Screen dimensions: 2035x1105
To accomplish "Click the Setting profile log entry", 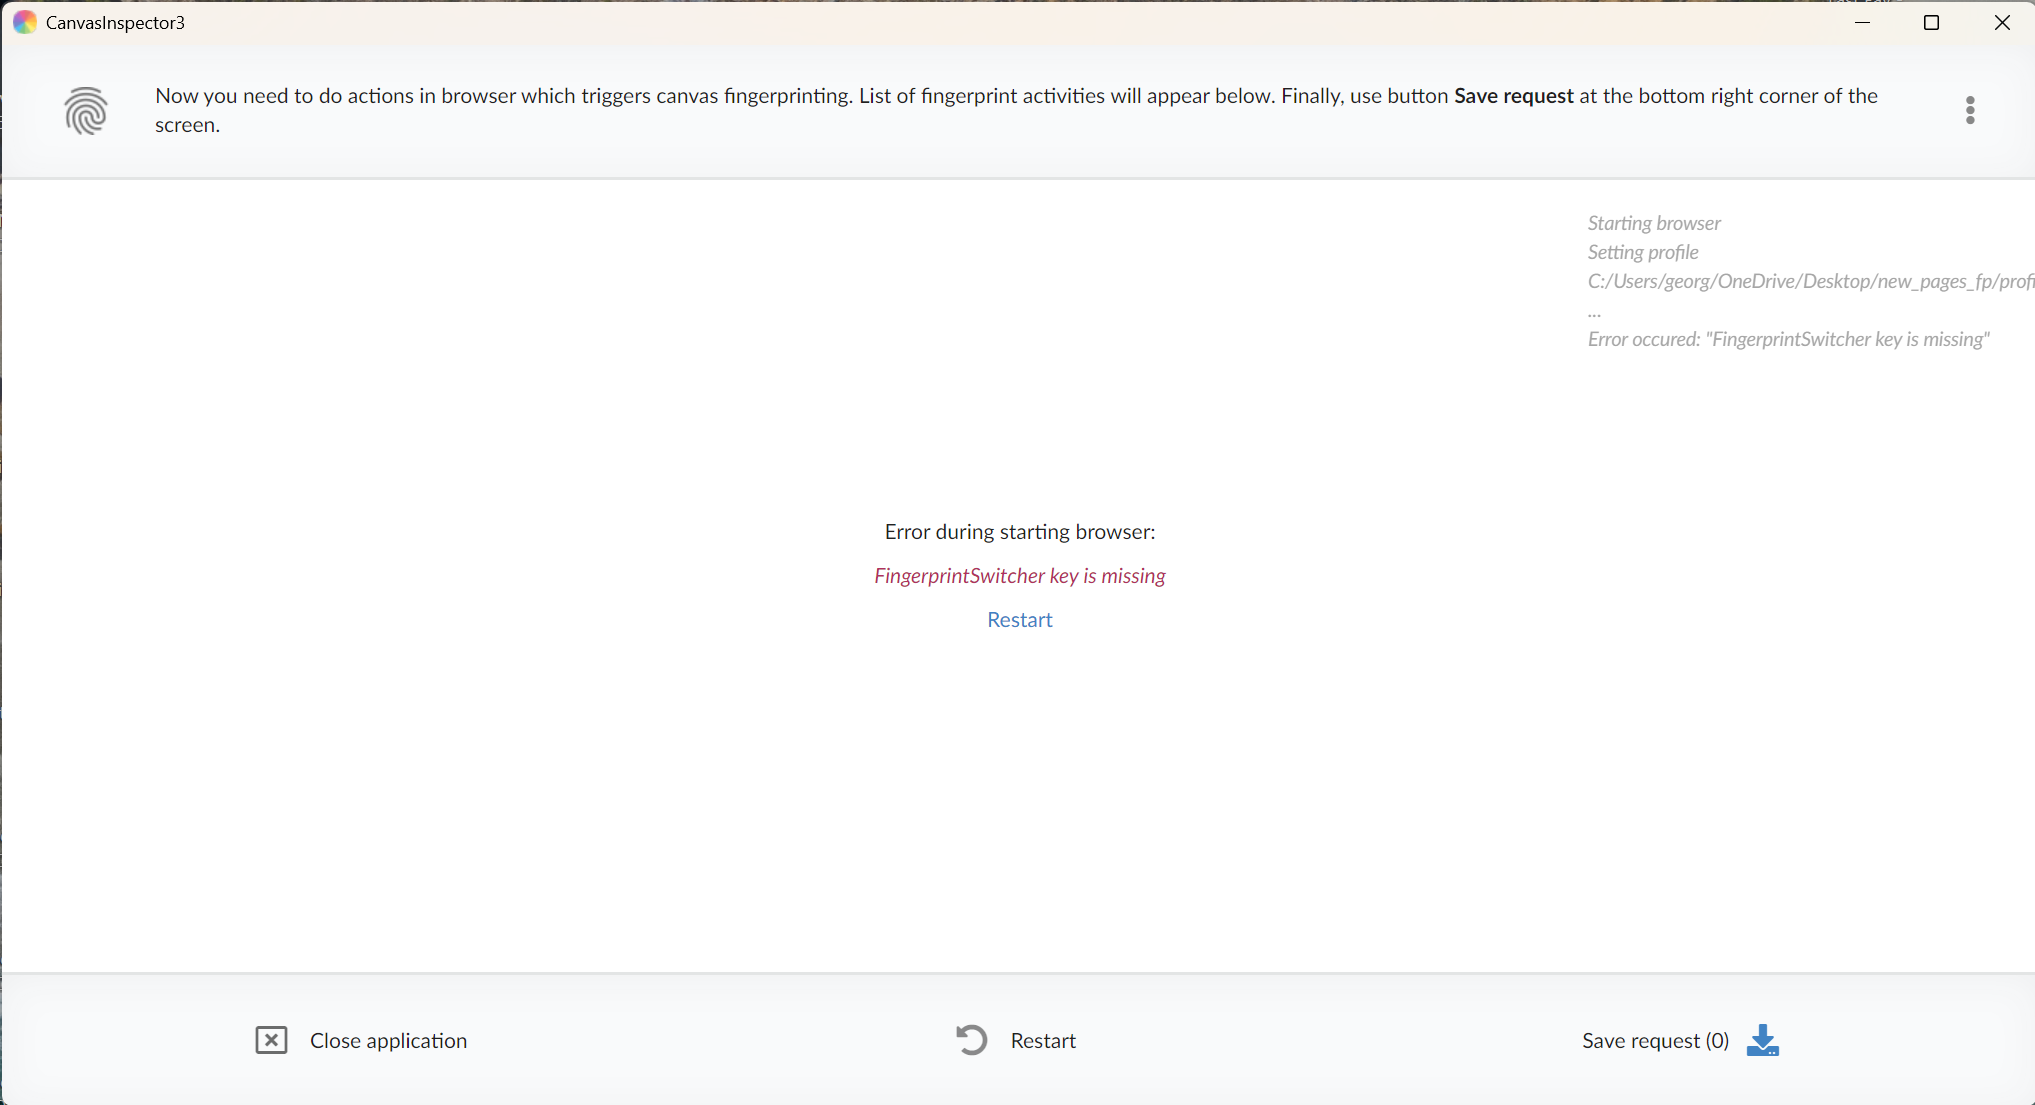I will coord(1642,252).
